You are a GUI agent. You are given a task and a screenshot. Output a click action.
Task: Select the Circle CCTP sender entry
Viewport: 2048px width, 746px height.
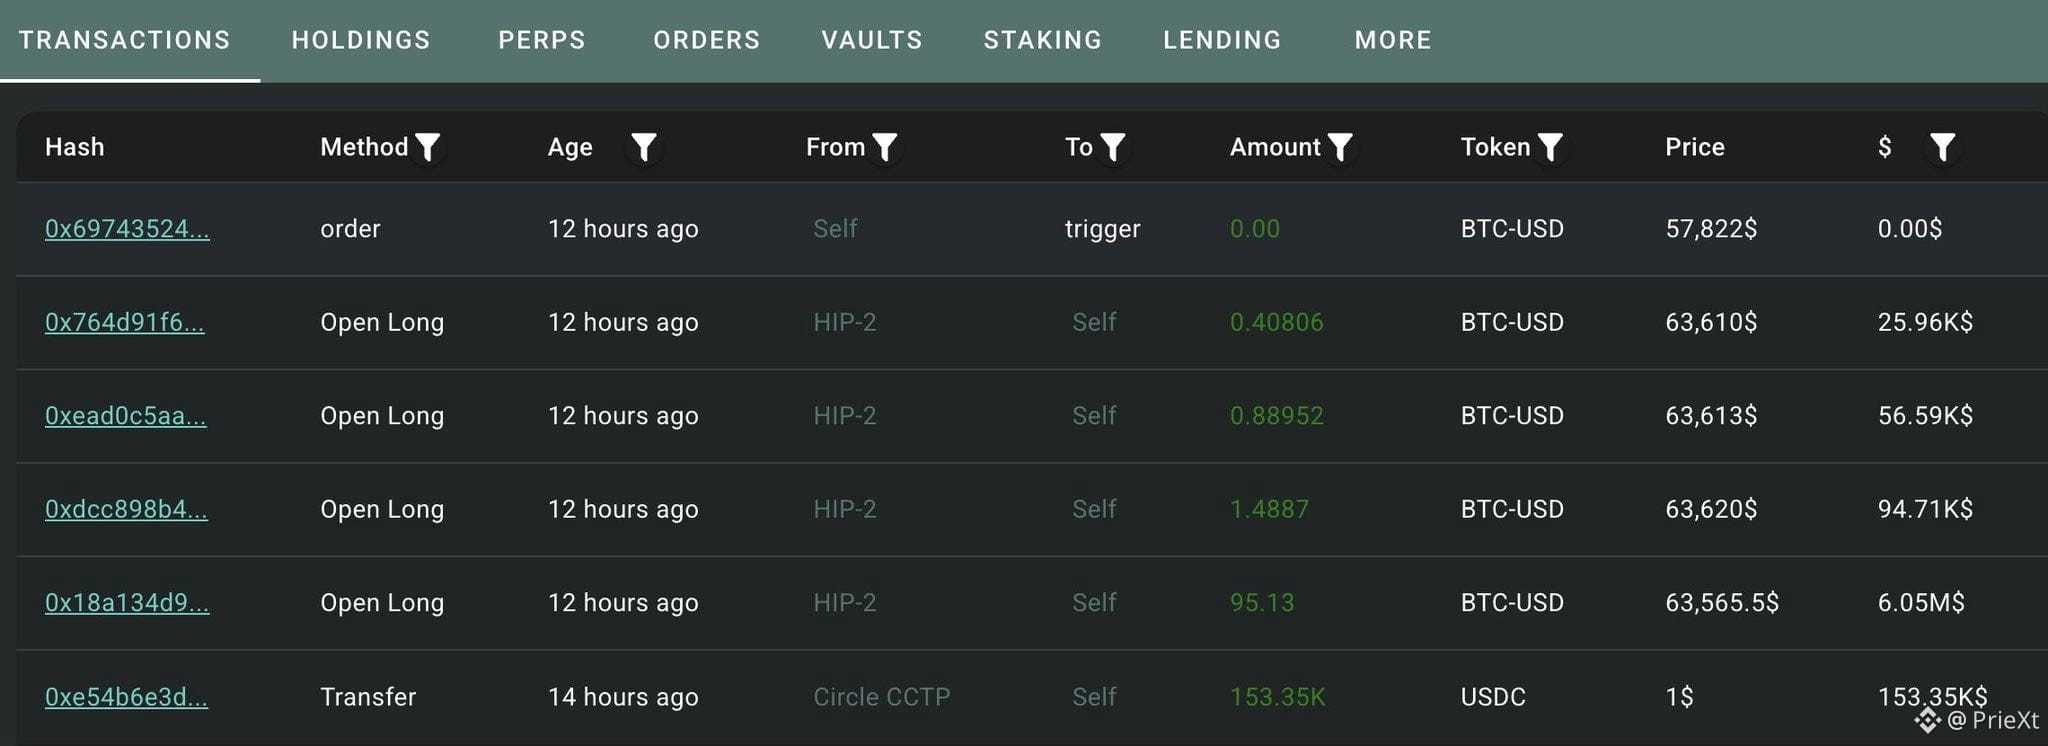click(882, 697)
